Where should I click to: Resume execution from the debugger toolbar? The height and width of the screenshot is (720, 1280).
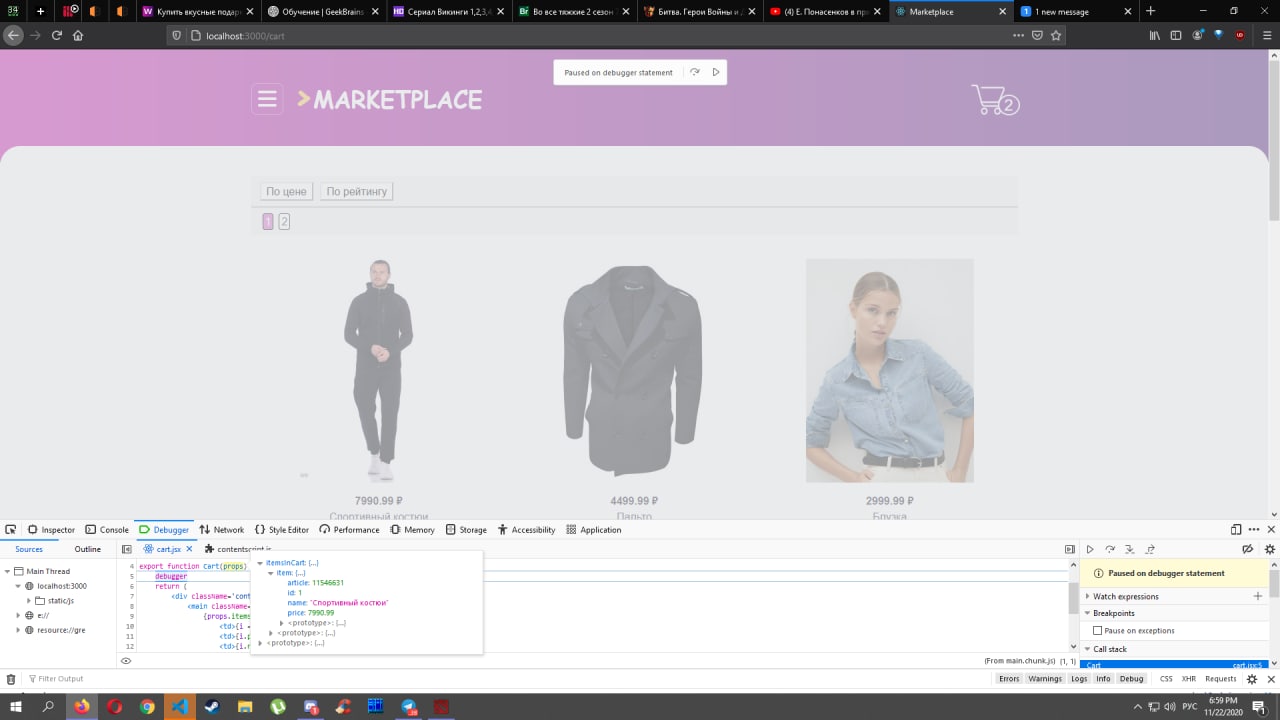(x=1090, y=549)
